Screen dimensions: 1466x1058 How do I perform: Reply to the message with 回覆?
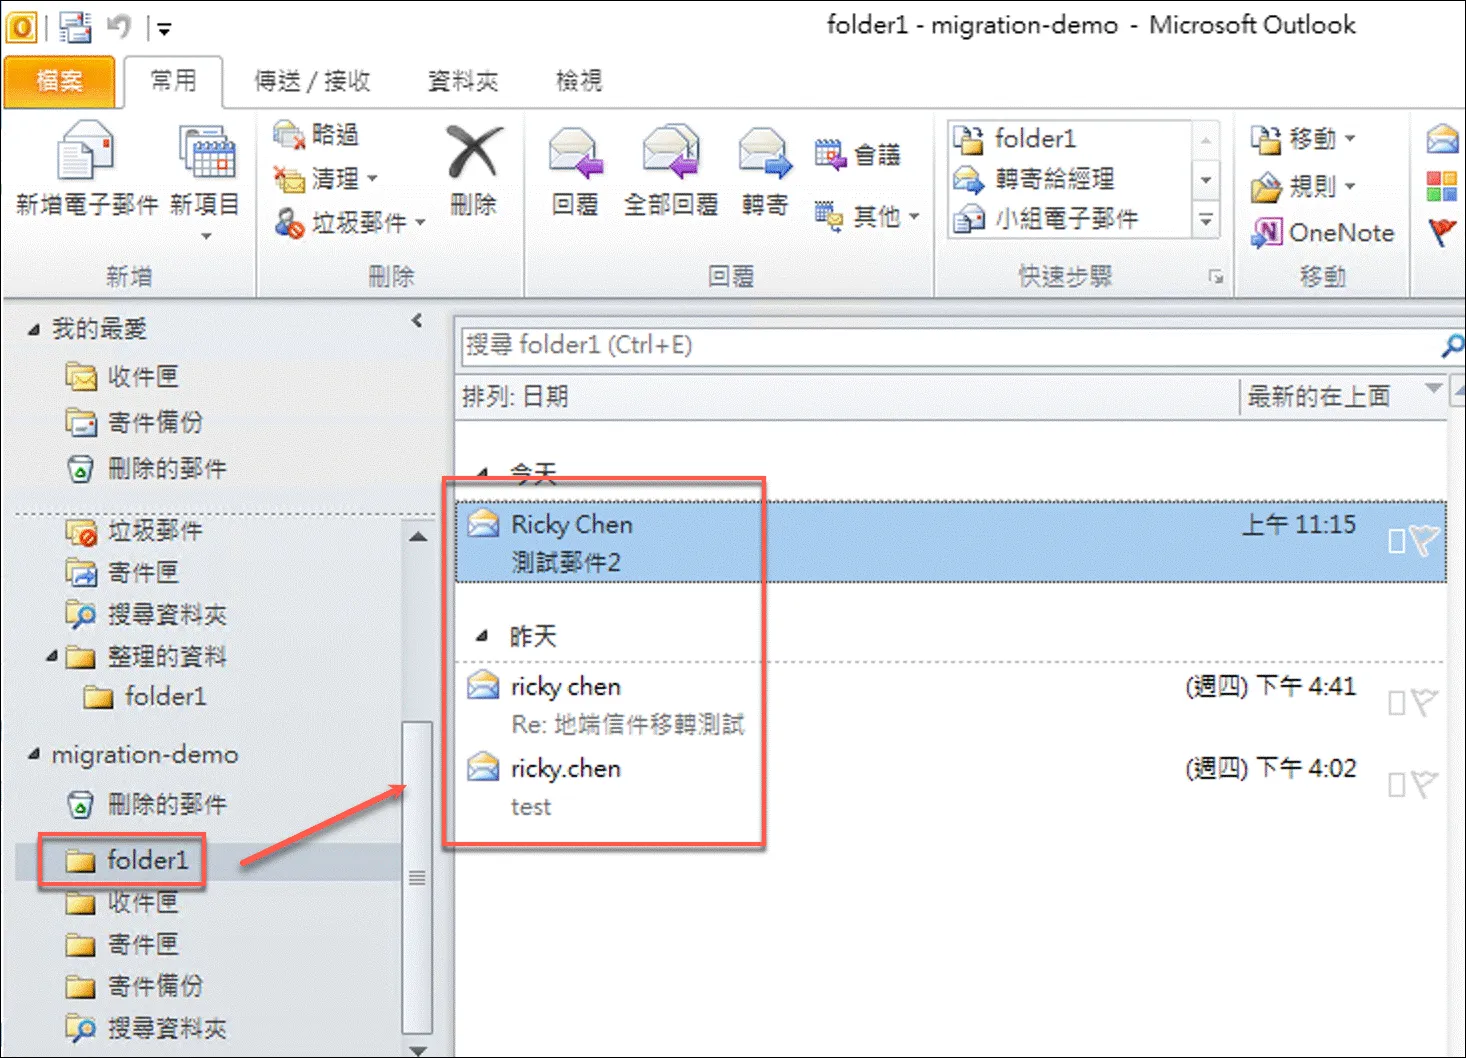click(x=576, y=170)
